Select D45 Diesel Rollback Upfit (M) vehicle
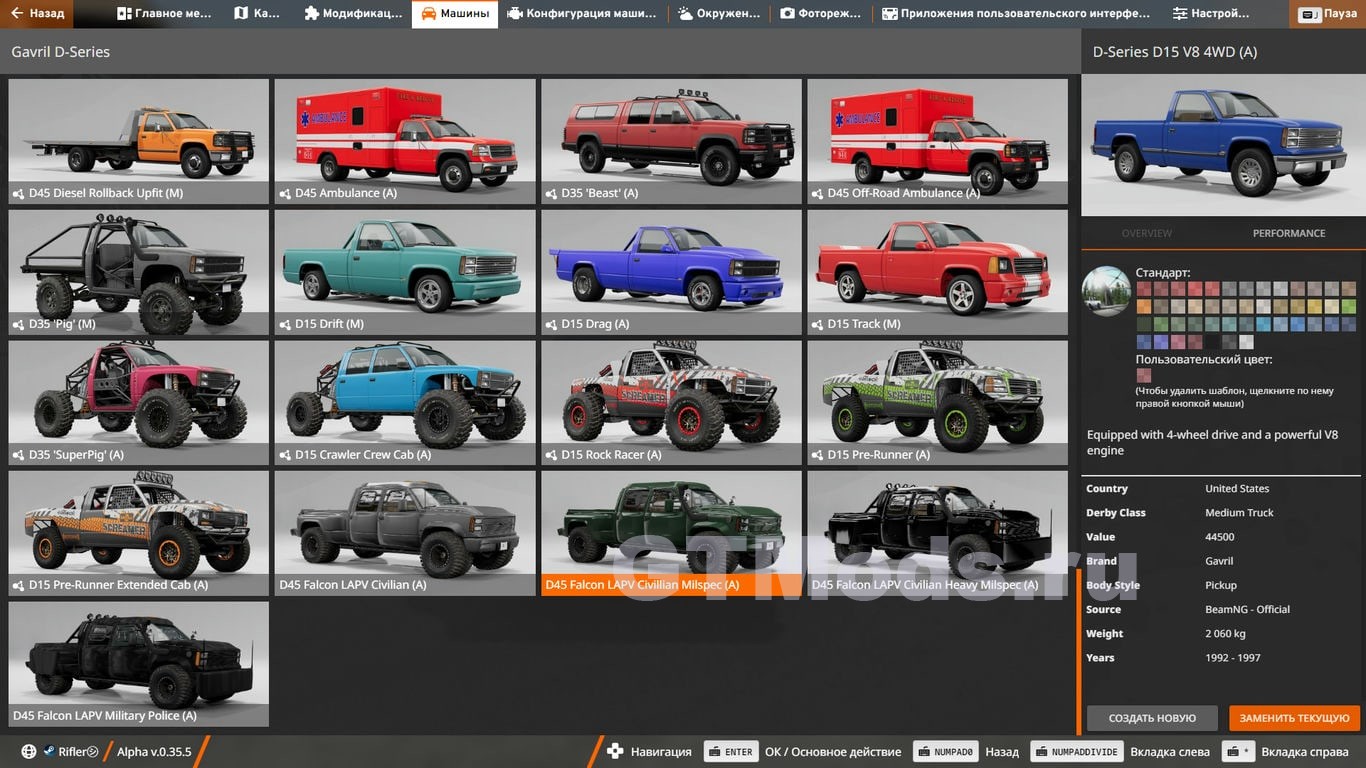 click(x=138, y=142)
